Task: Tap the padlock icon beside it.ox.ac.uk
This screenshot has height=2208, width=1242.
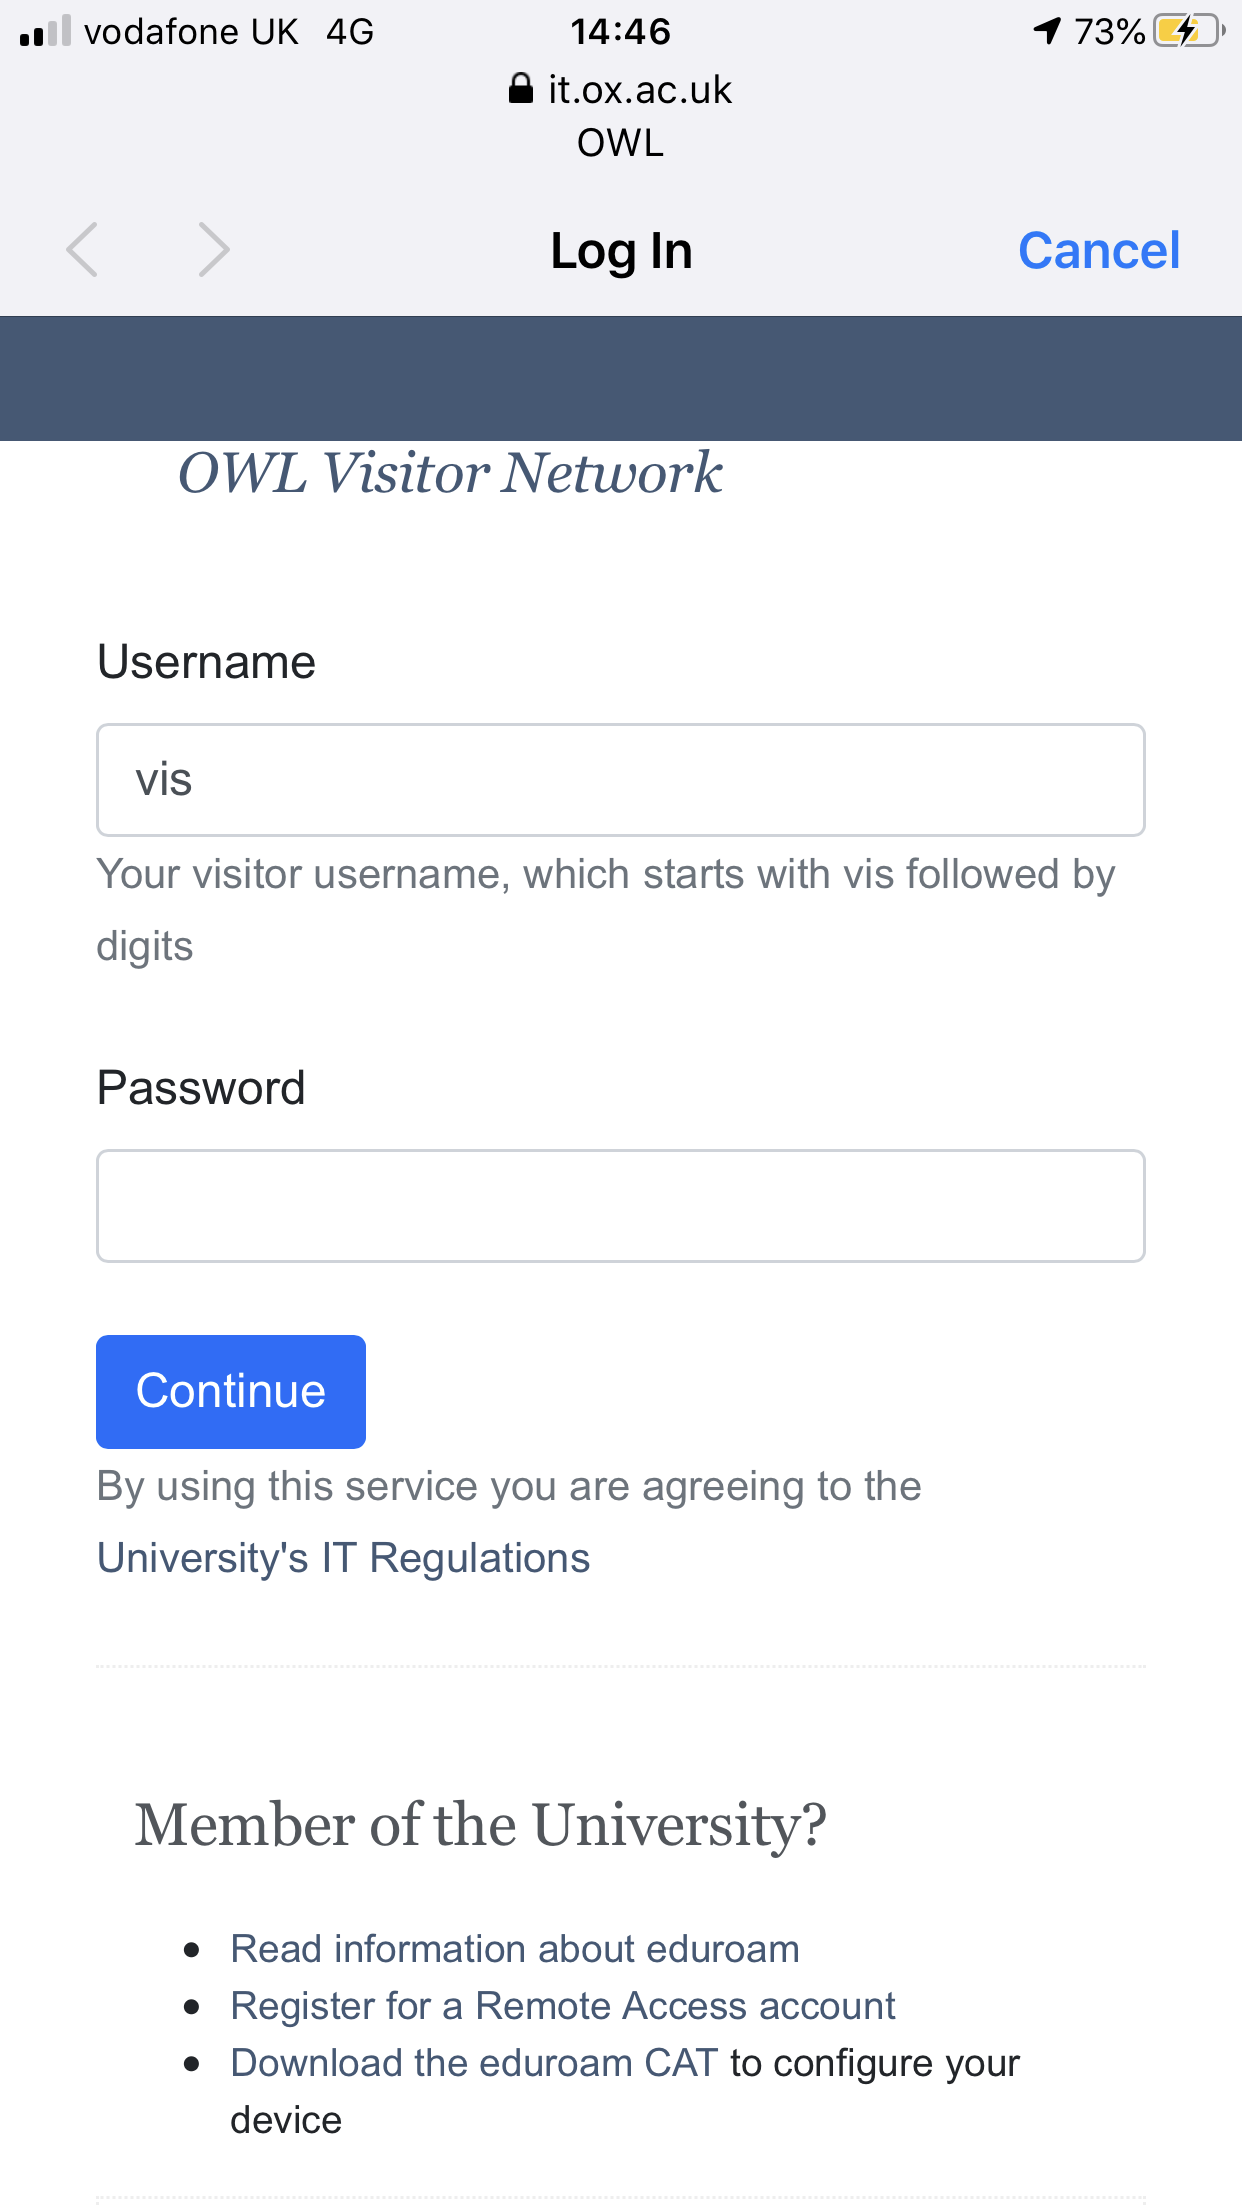Action: click(x=520, y=89)
